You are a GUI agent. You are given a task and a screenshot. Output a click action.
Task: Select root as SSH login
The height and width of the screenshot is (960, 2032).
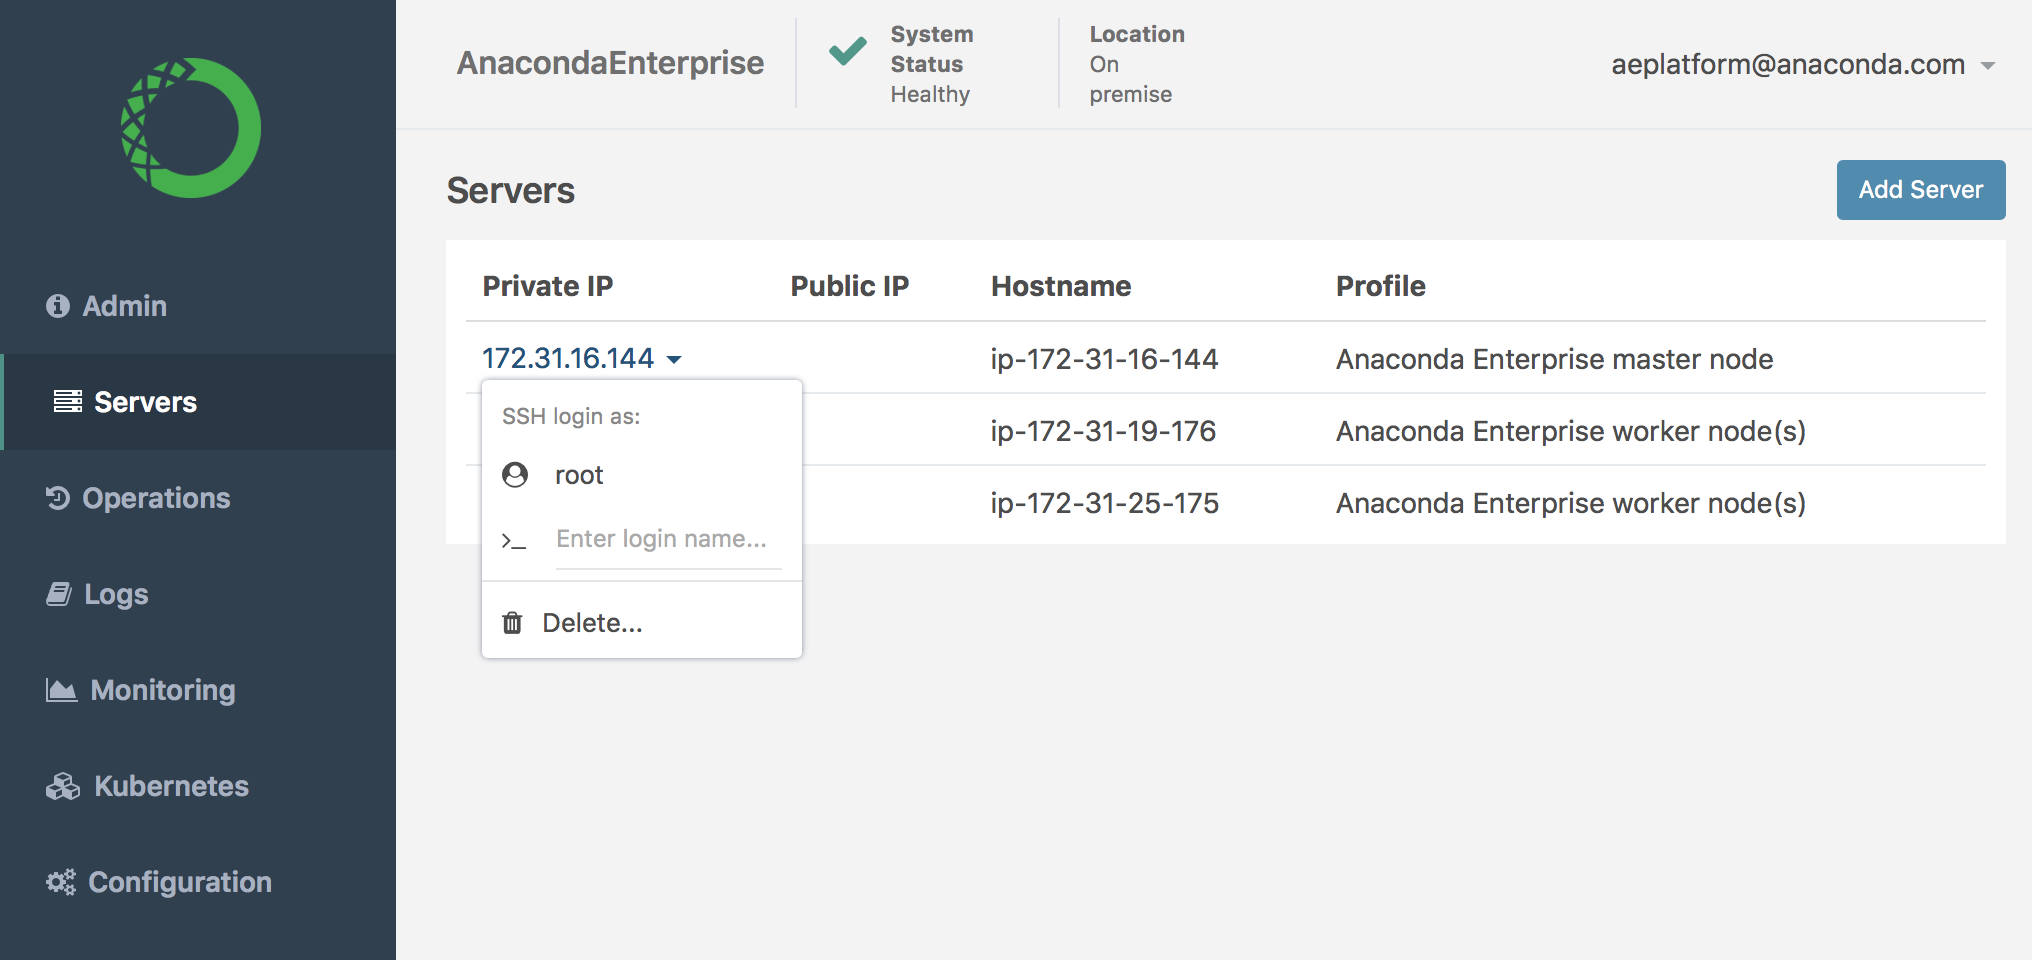pyautogui.click(x=579, y=475)
